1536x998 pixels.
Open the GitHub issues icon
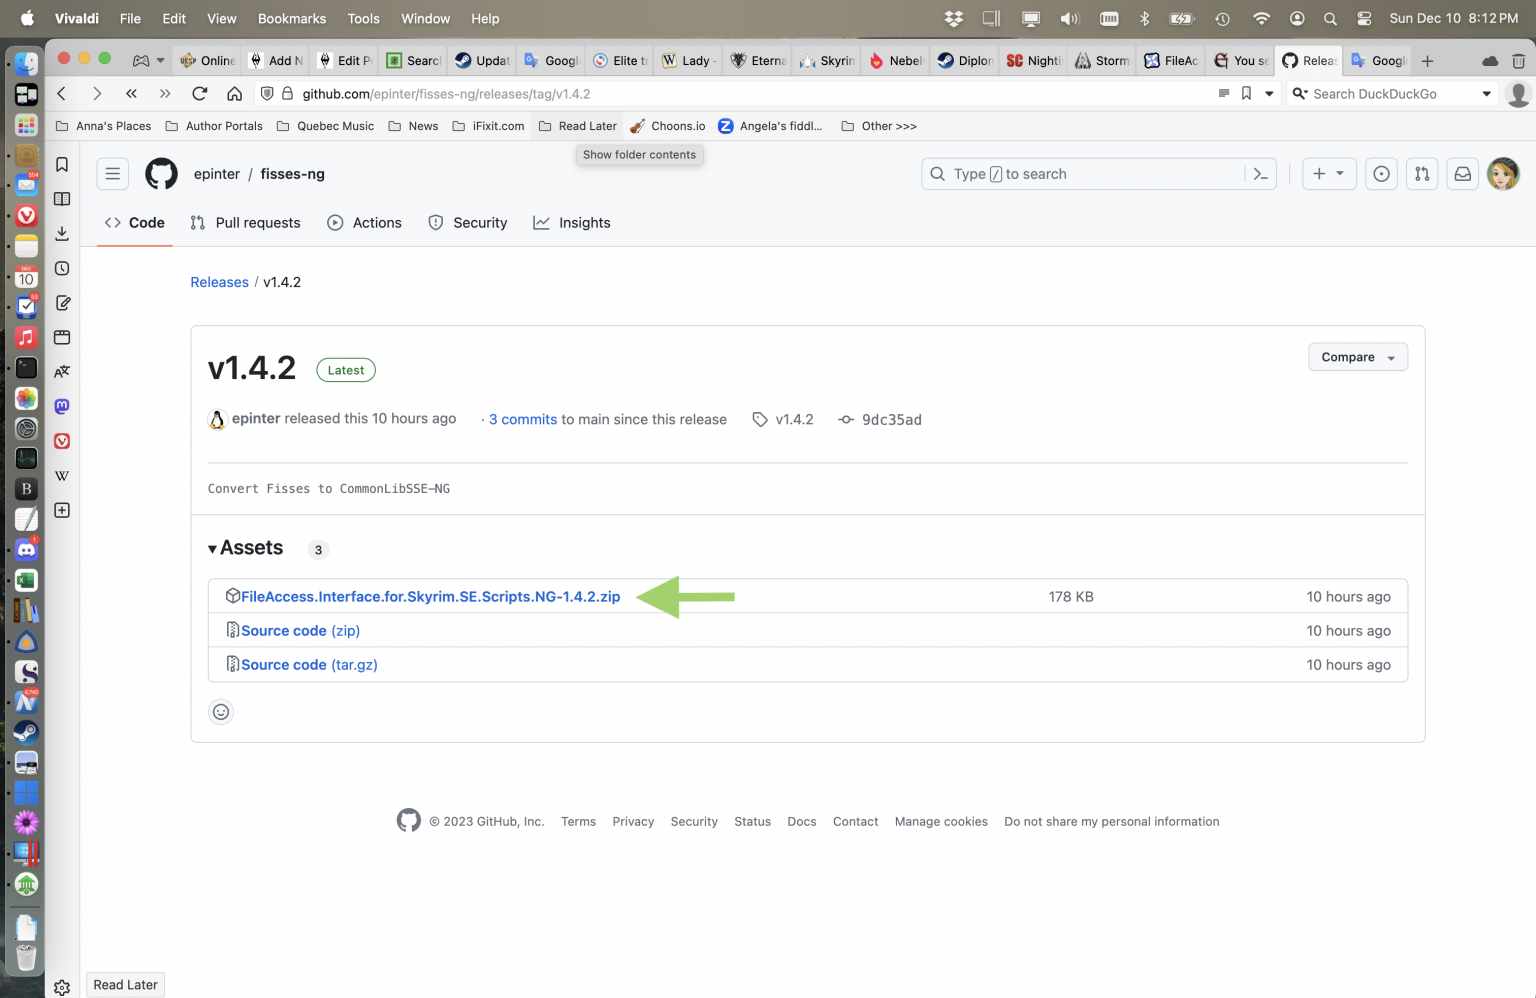tap(1381, 174)
